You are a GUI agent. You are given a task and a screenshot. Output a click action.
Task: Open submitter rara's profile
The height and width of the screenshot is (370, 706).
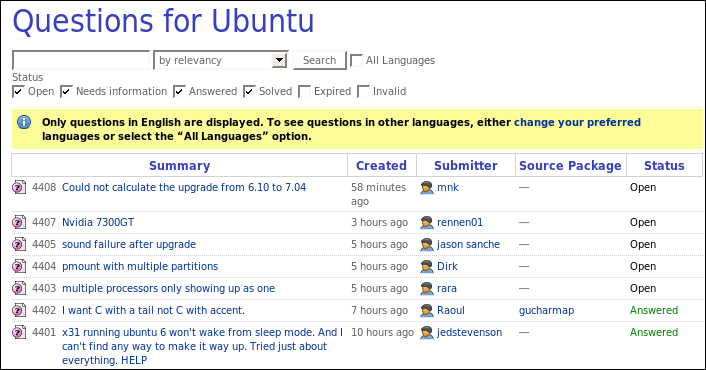447,289
